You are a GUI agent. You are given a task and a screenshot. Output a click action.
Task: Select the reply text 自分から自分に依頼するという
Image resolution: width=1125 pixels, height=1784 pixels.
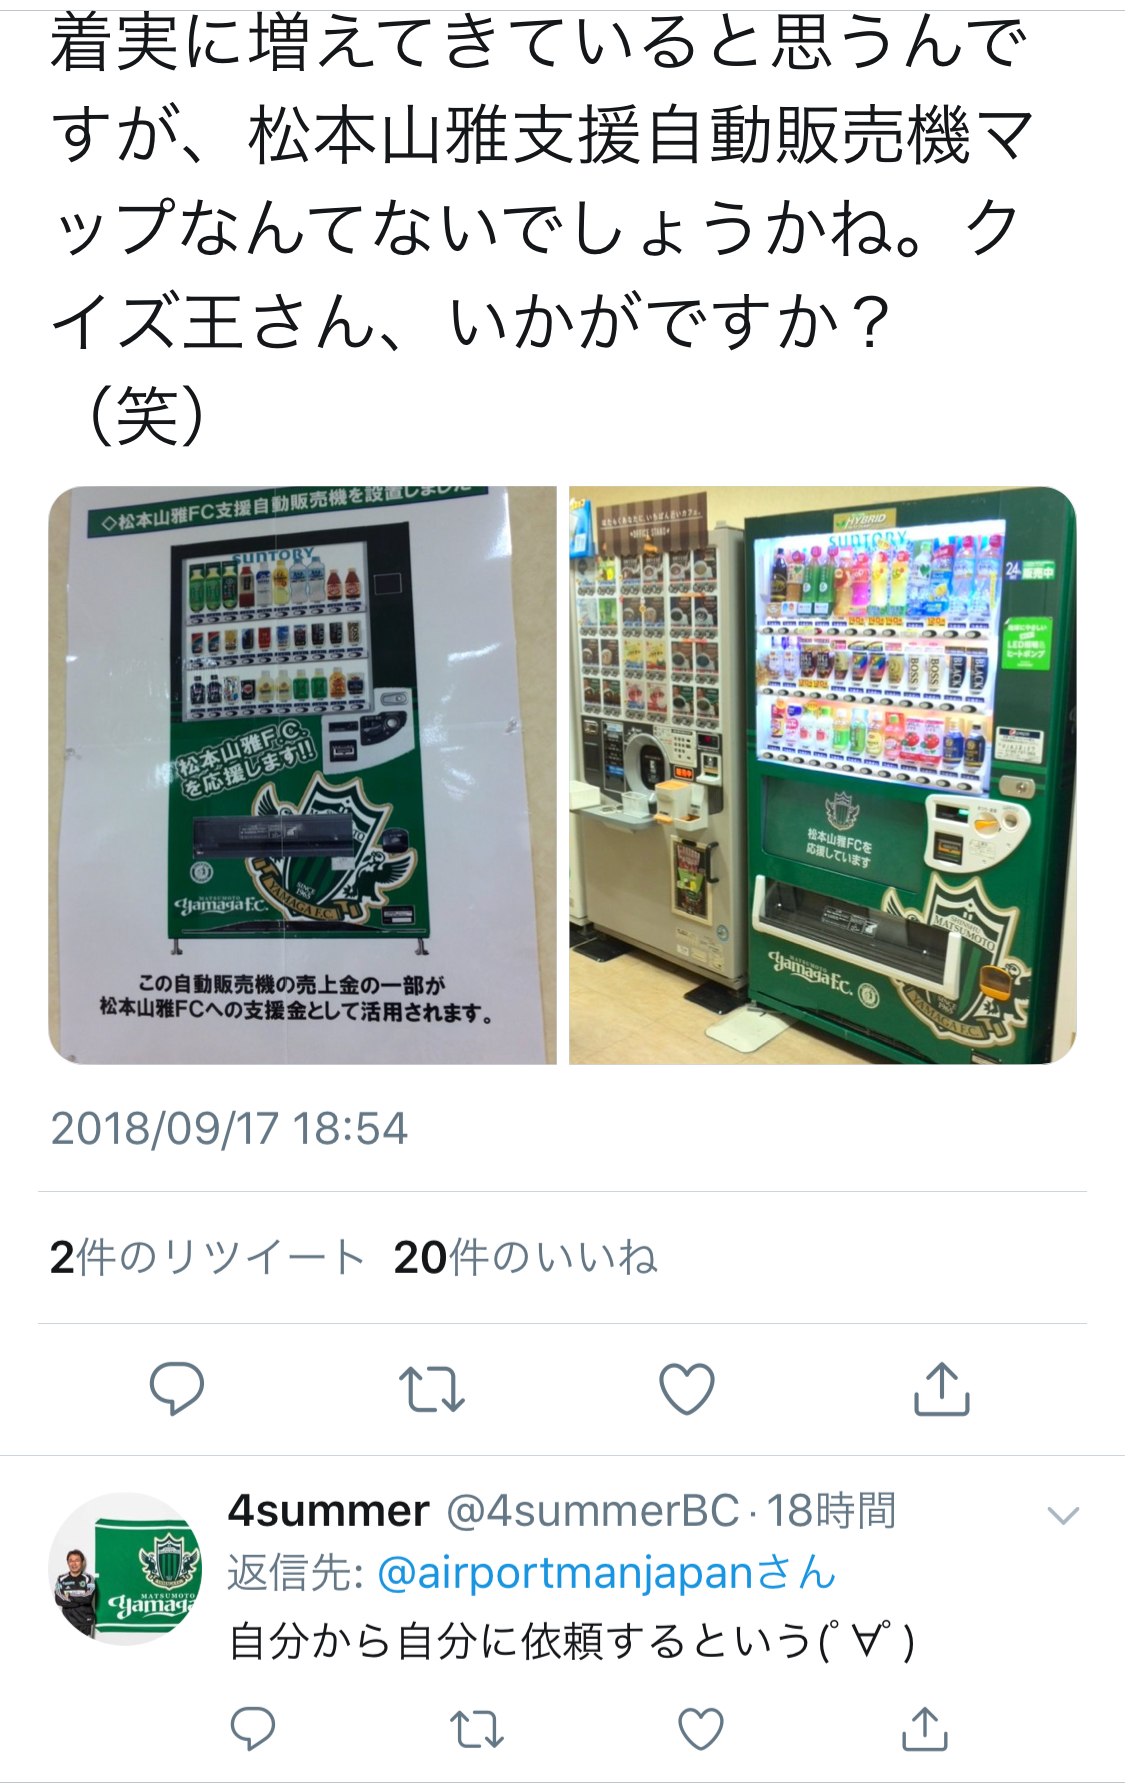point(520,1641)
